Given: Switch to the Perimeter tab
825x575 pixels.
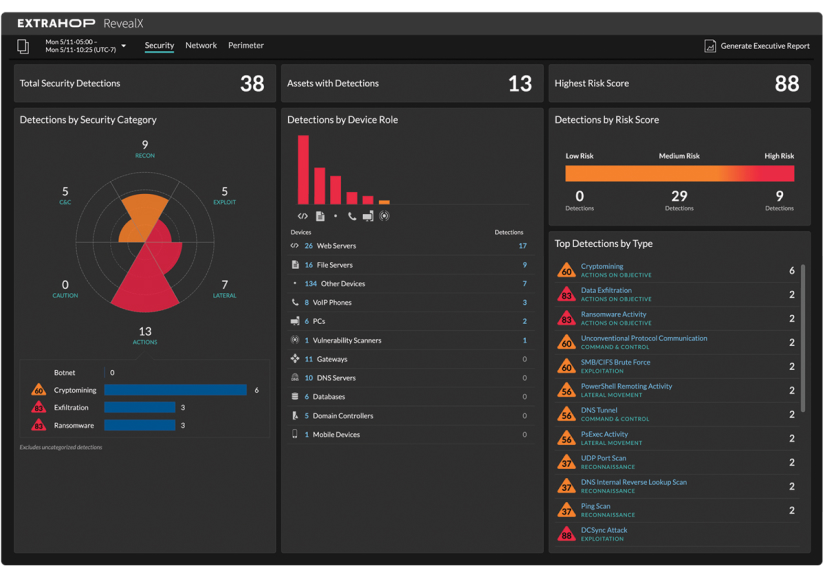Looking at the screenshot, I should [246, 45].
